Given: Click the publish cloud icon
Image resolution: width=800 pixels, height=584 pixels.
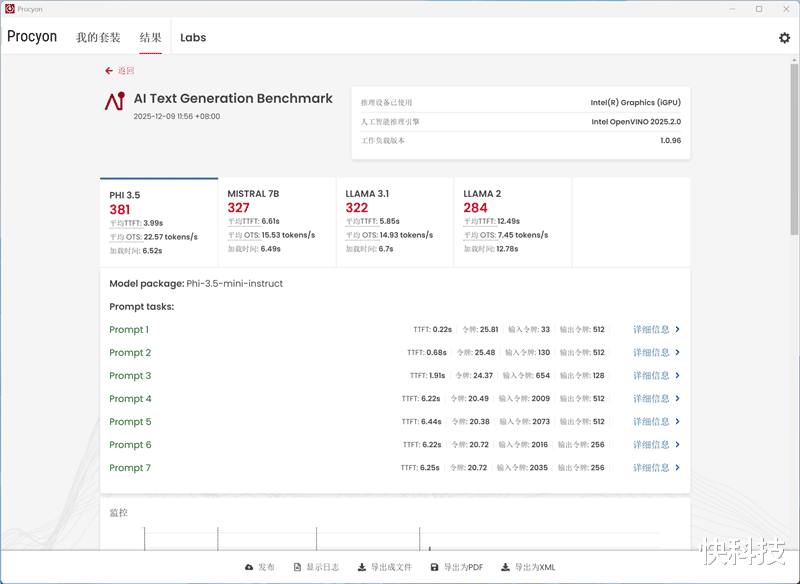Looking at the screenshot, I should [x=249, y=567].
